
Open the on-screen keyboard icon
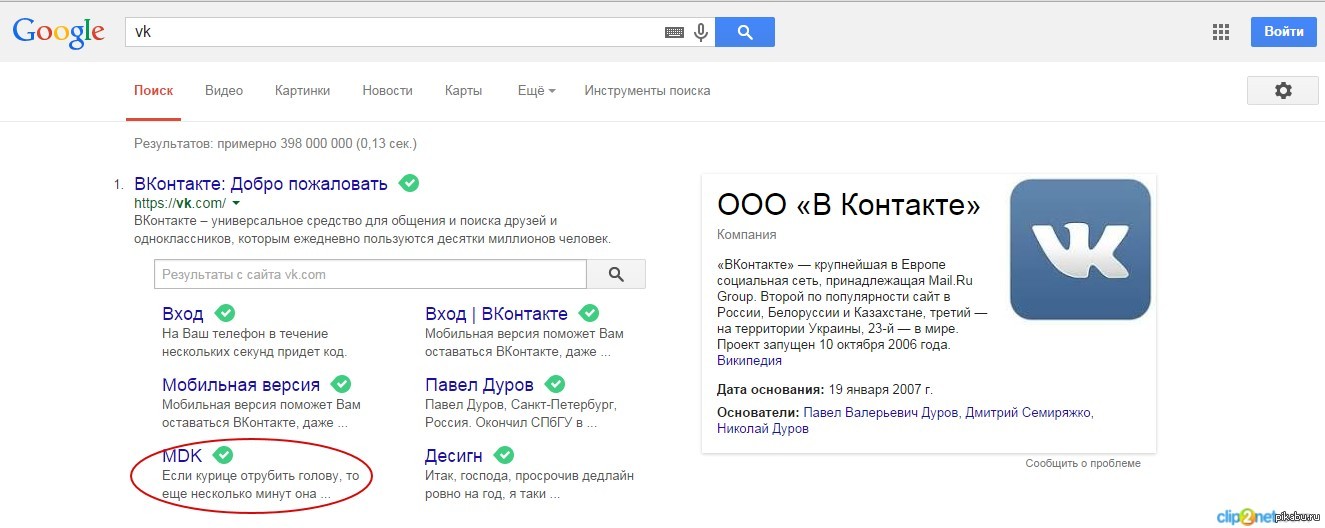(675, 32)
